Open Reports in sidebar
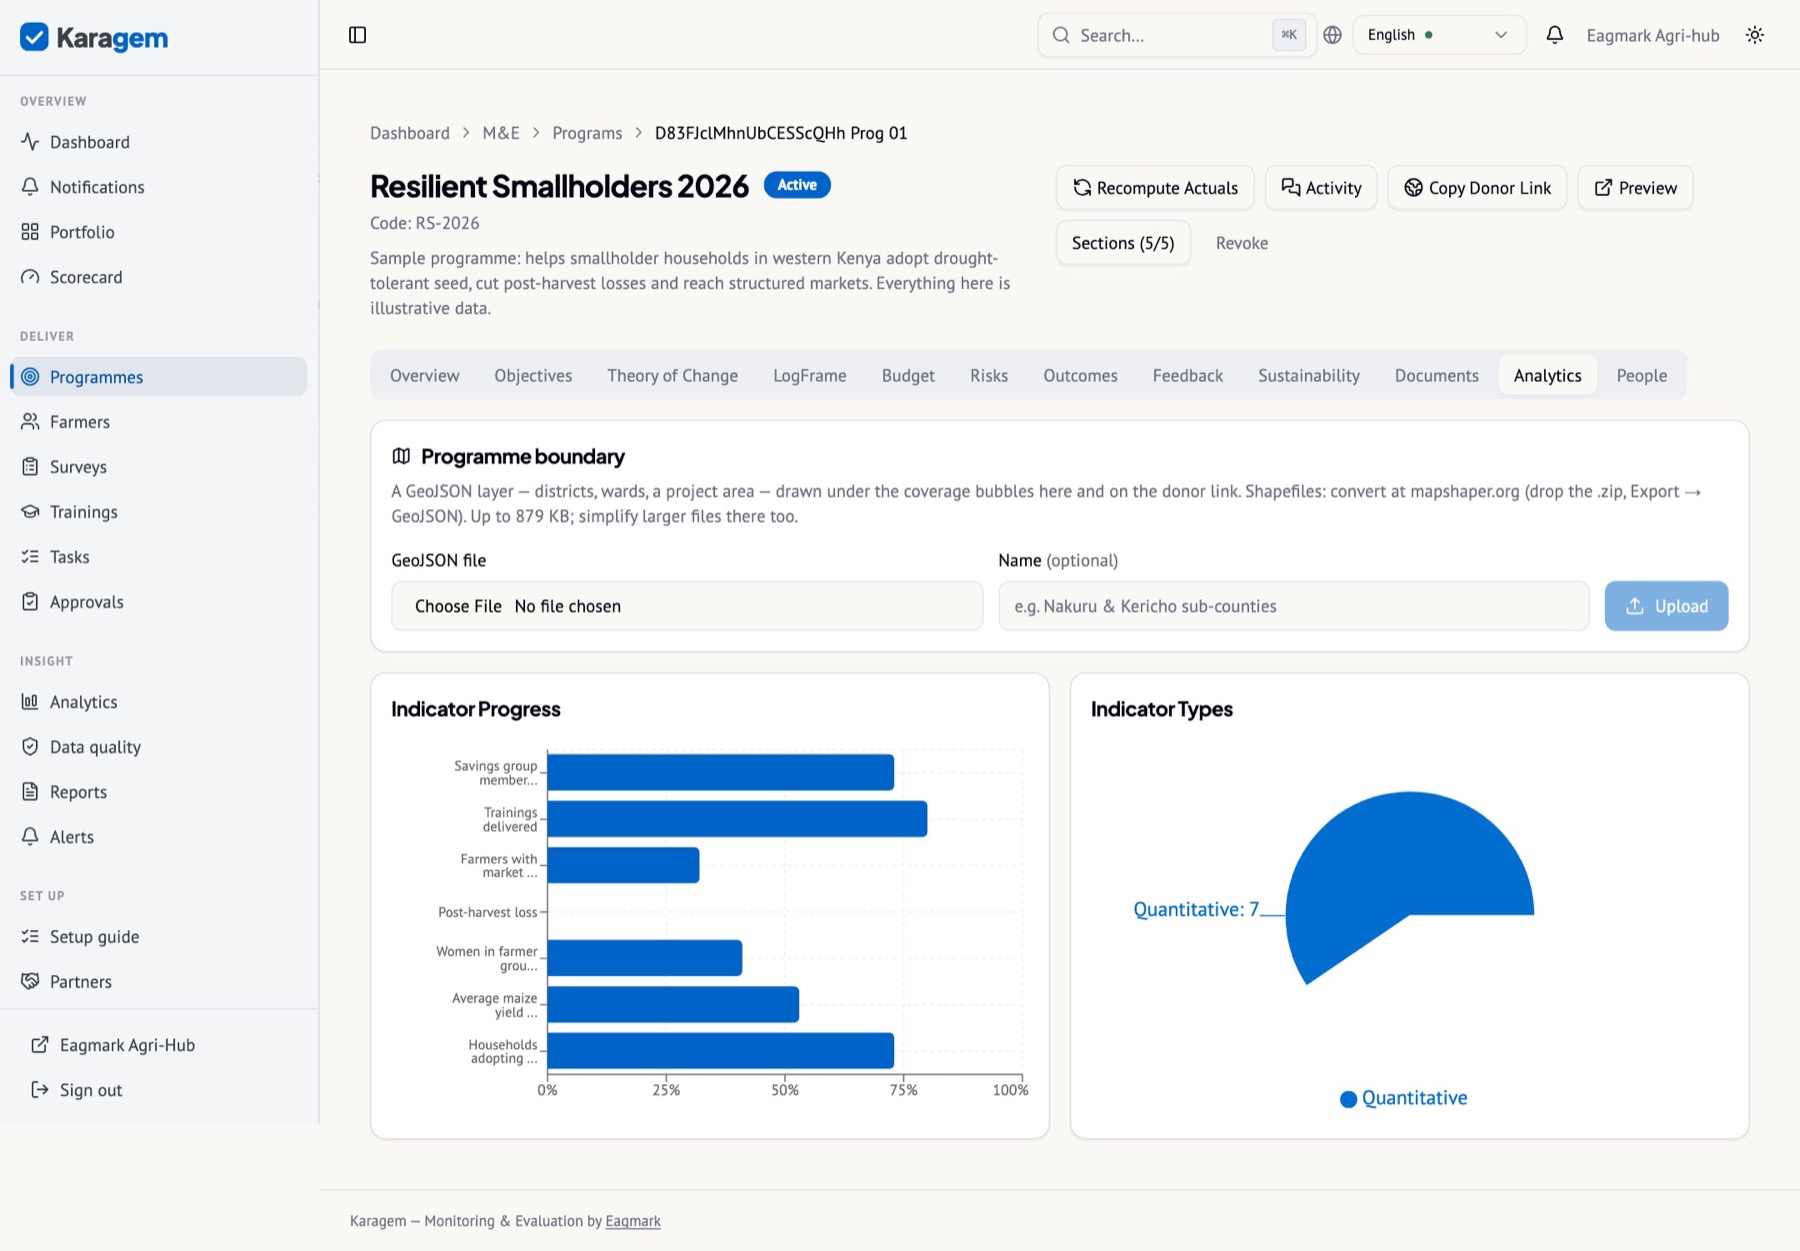This screenshot has height=1251, width=1800. click(159, 792)
